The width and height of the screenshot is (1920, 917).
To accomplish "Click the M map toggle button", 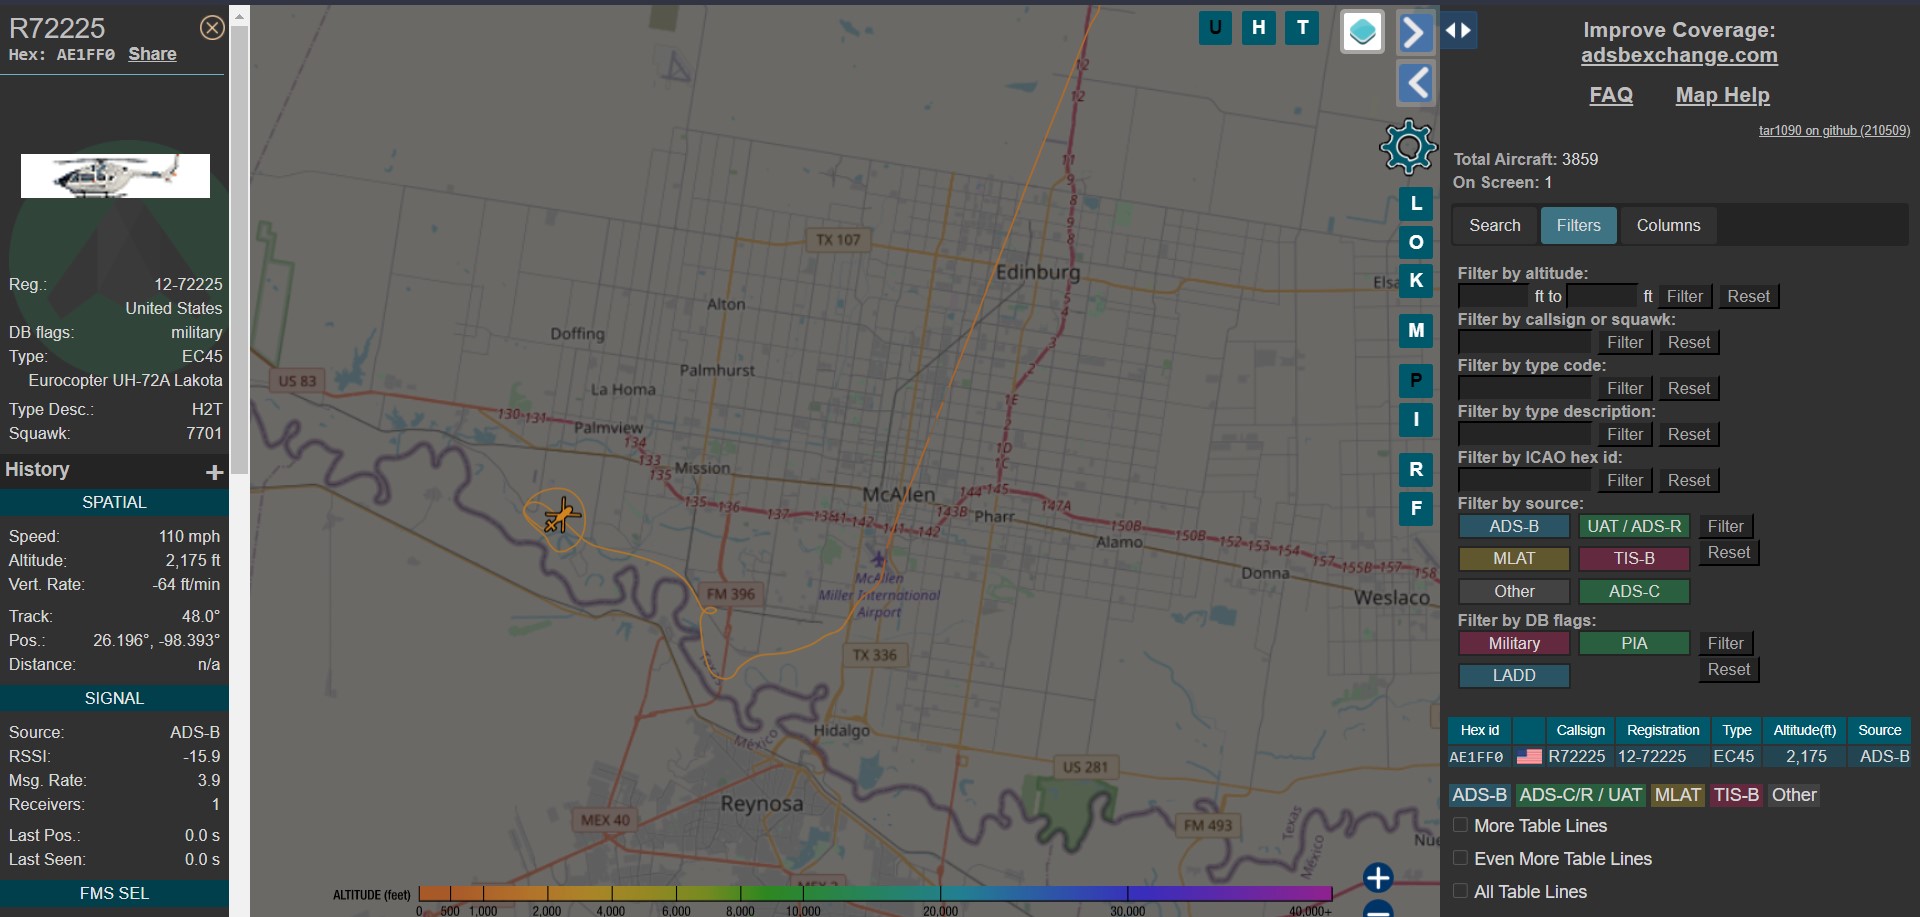I will point(1415,331).
